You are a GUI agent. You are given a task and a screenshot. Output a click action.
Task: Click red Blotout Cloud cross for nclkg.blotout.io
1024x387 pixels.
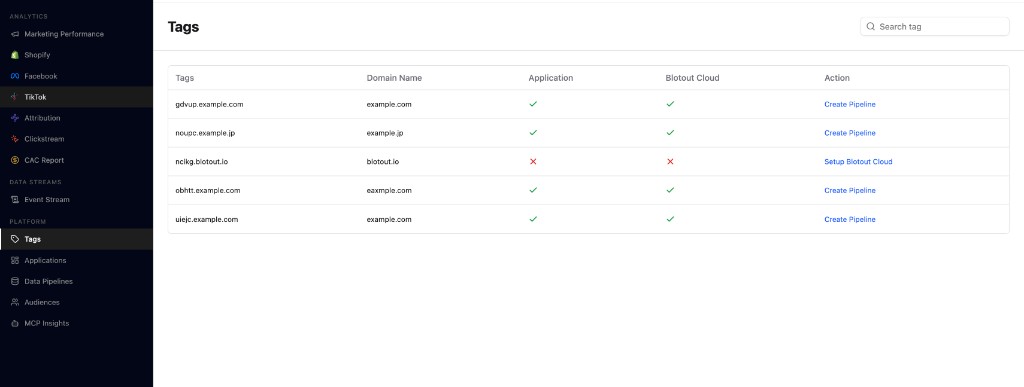click(x=670, y=161)
